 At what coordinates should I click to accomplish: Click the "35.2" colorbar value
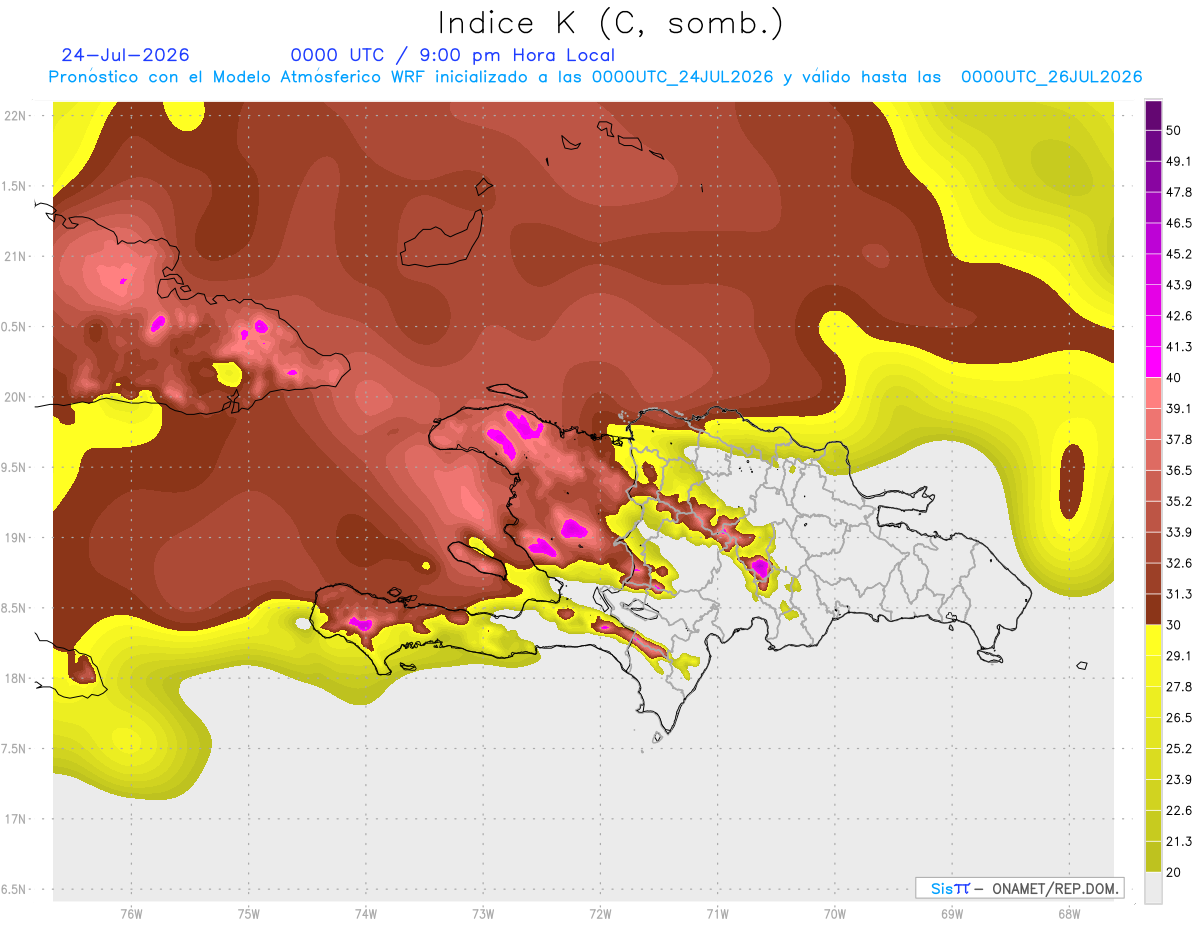[x=1178, y=501]
